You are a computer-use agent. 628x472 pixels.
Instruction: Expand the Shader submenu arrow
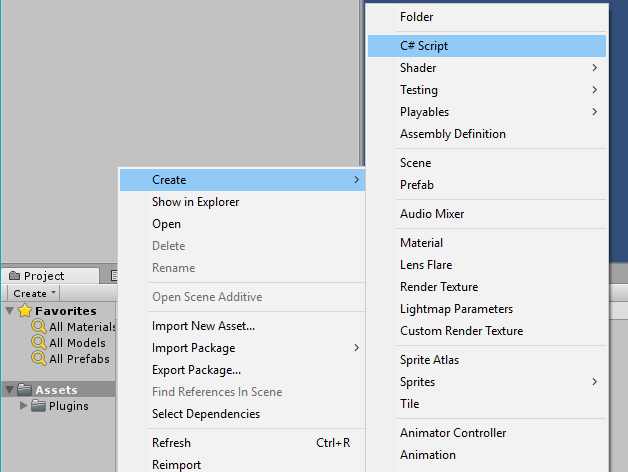(594, 68)
